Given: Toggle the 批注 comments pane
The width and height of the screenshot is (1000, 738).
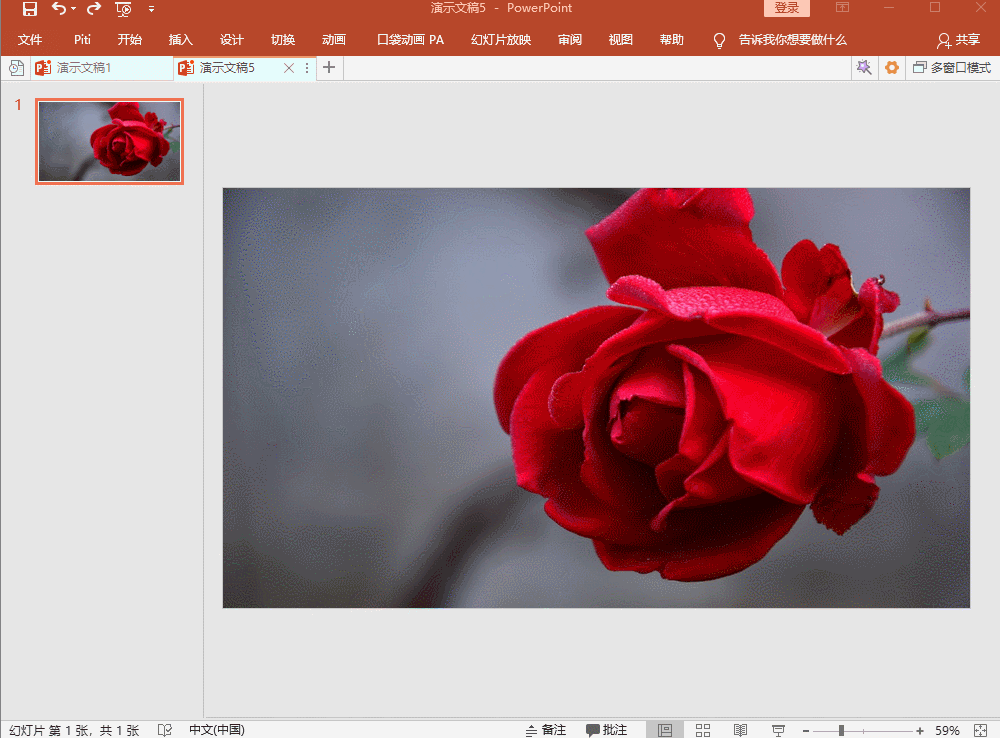Looking at the screenshot, I should [x=607, y=730].
